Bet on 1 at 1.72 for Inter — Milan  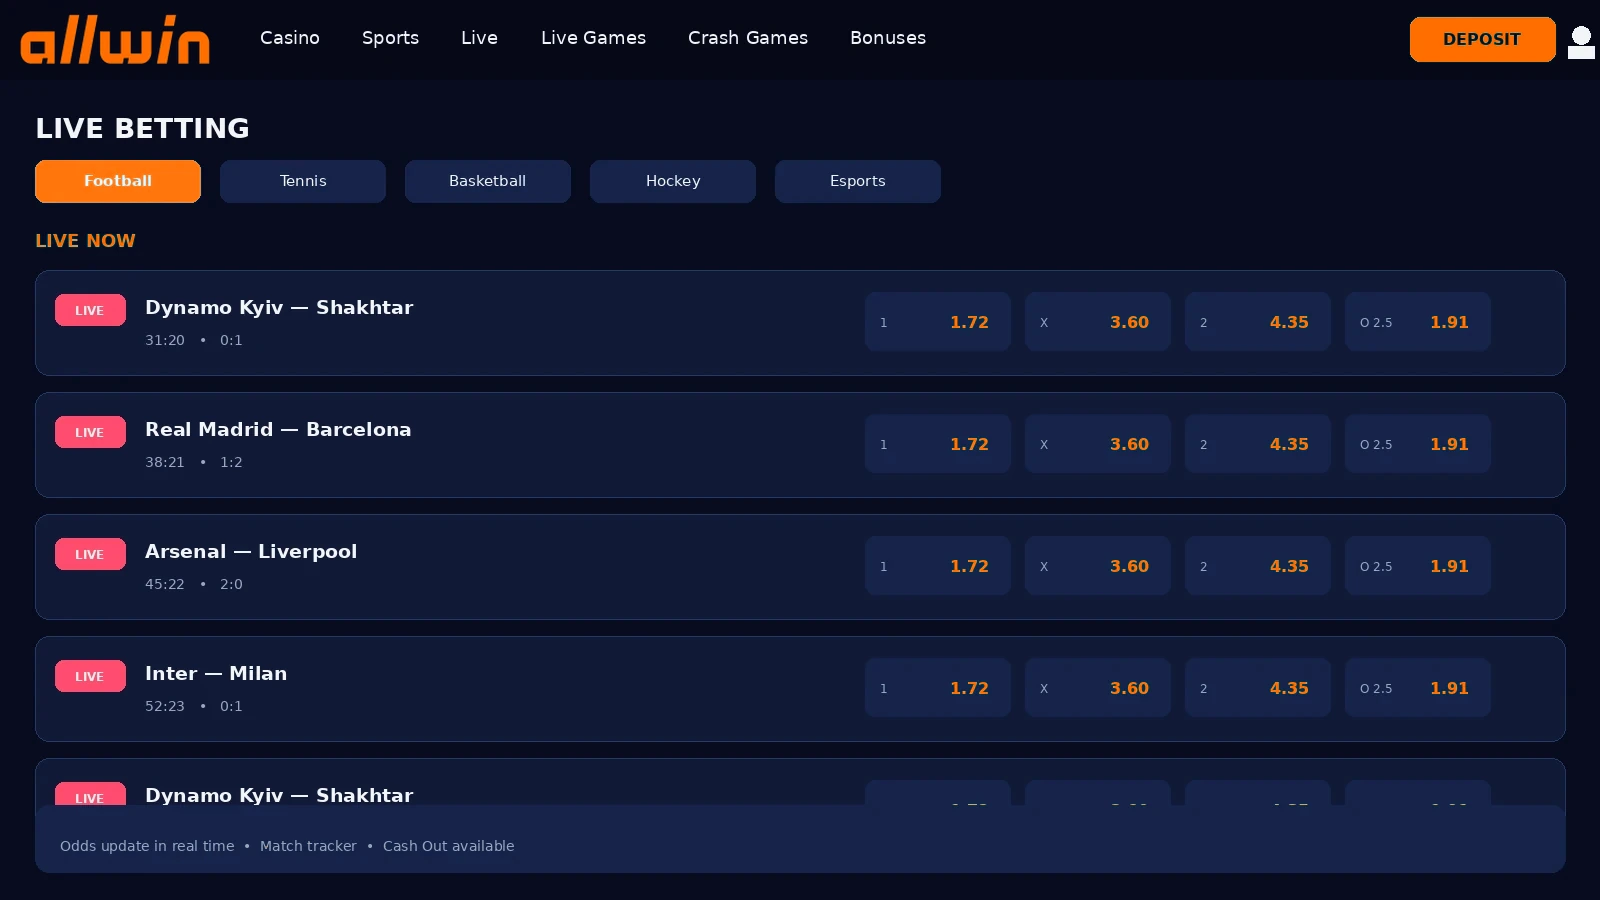[938, 688]
